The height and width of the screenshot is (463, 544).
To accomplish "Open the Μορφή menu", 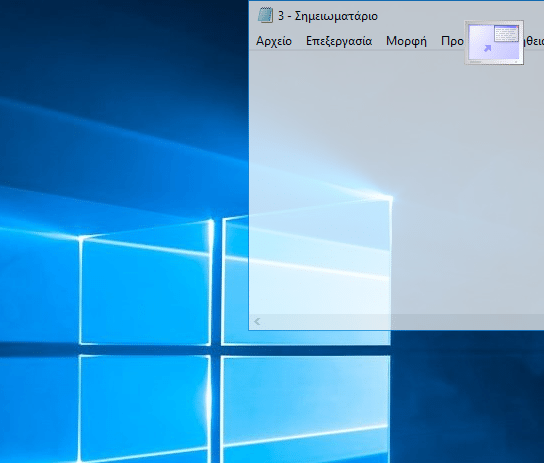I will pos(406,41).
